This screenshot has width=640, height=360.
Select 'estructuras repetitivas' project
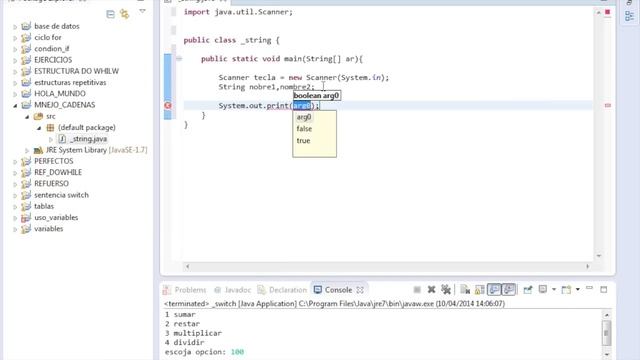coord(70,82)
